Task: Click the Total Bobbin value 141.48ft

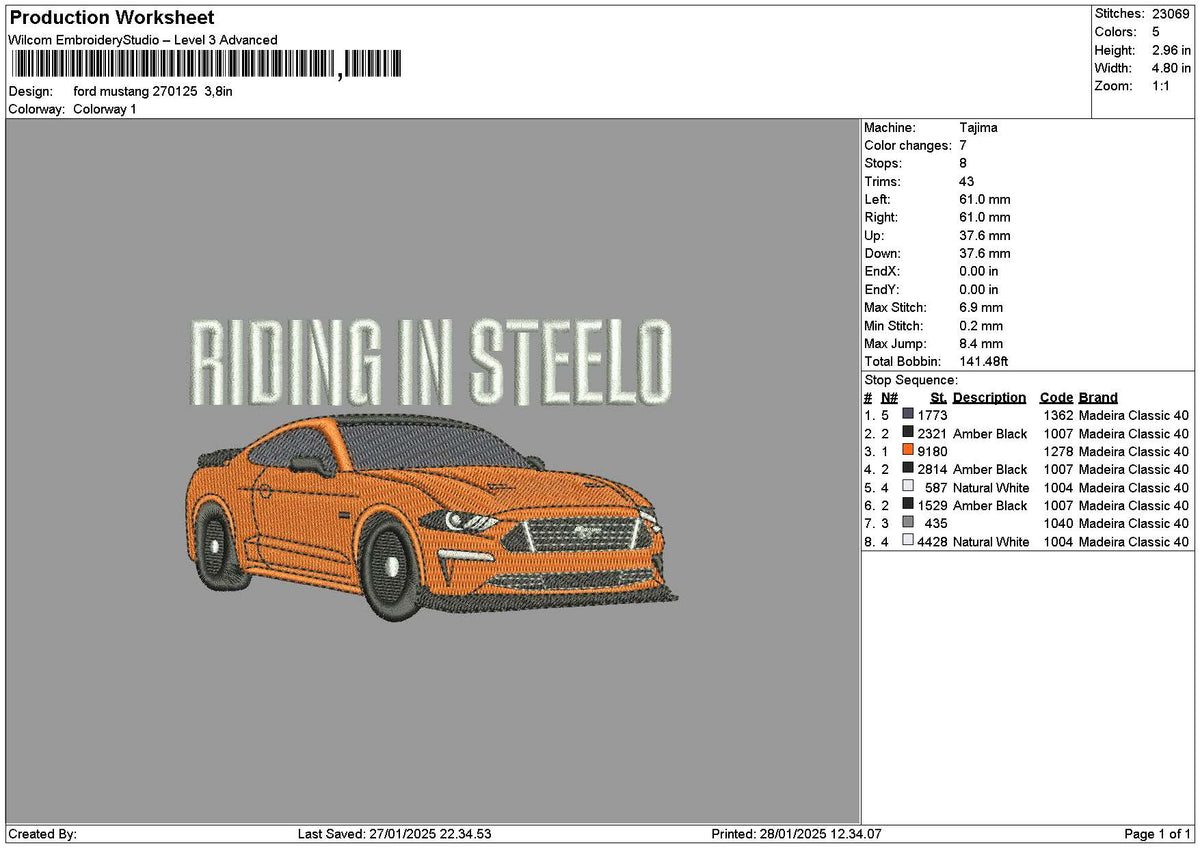Action: coord(984,361)
